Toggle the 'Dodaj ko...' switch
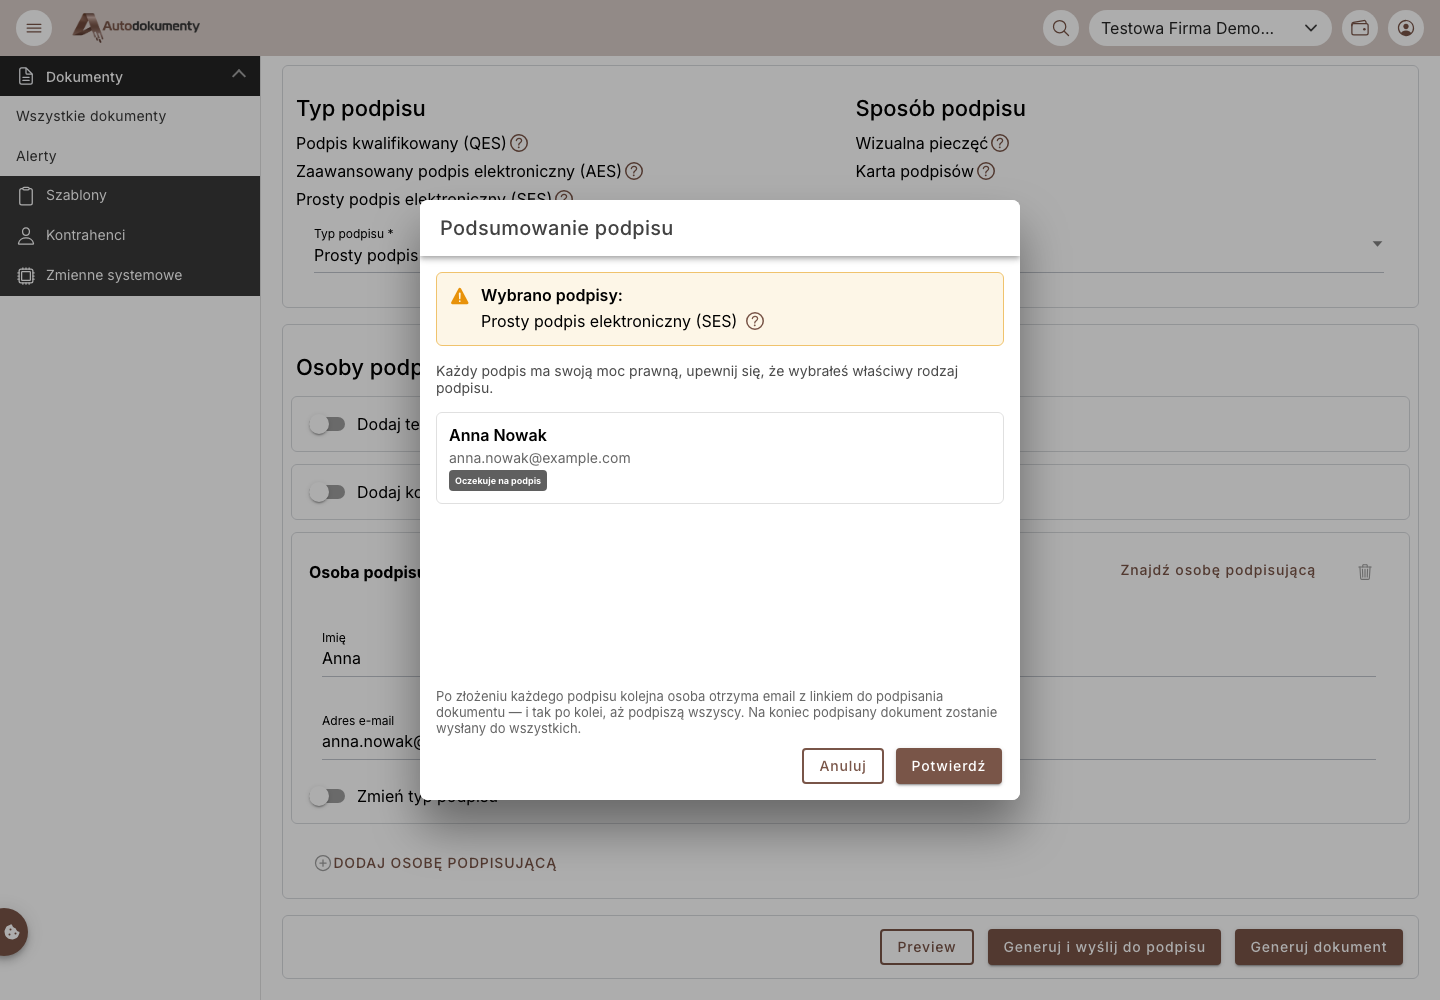This screenshot has width=1440, height=1000. [327, 492]
